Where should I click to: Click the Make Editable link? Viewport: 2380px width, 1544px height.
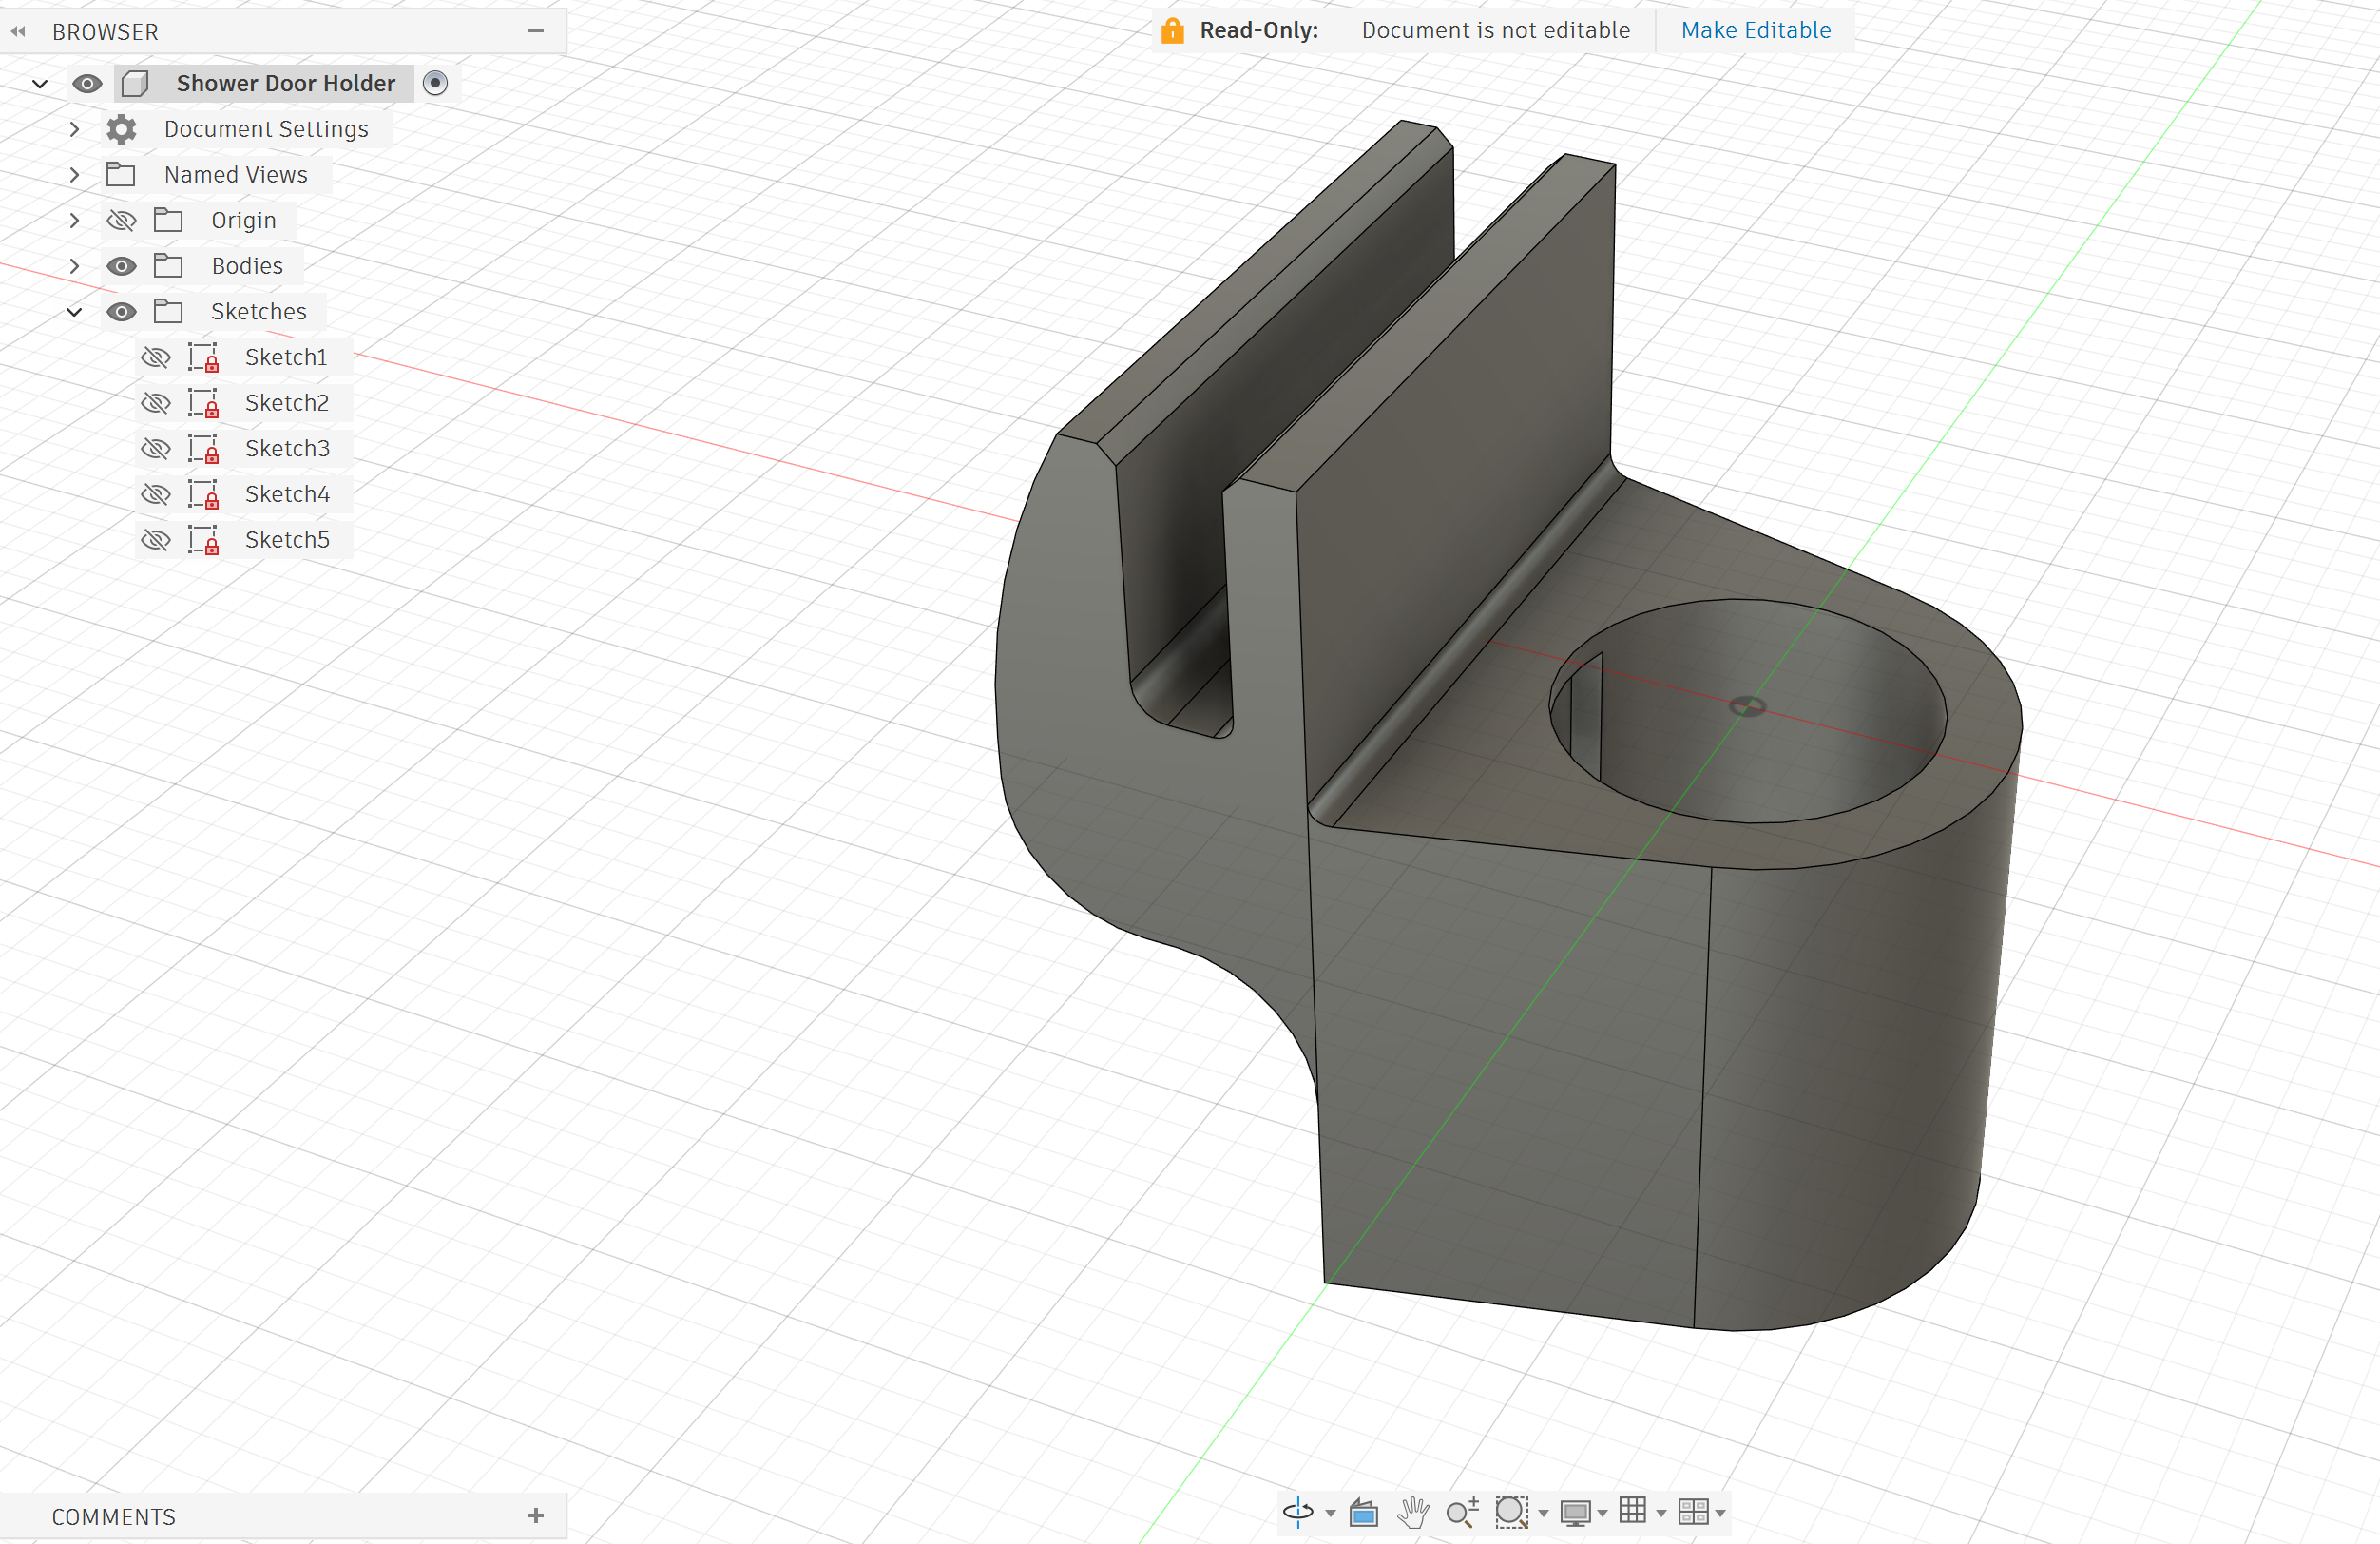pos(1755,30)
